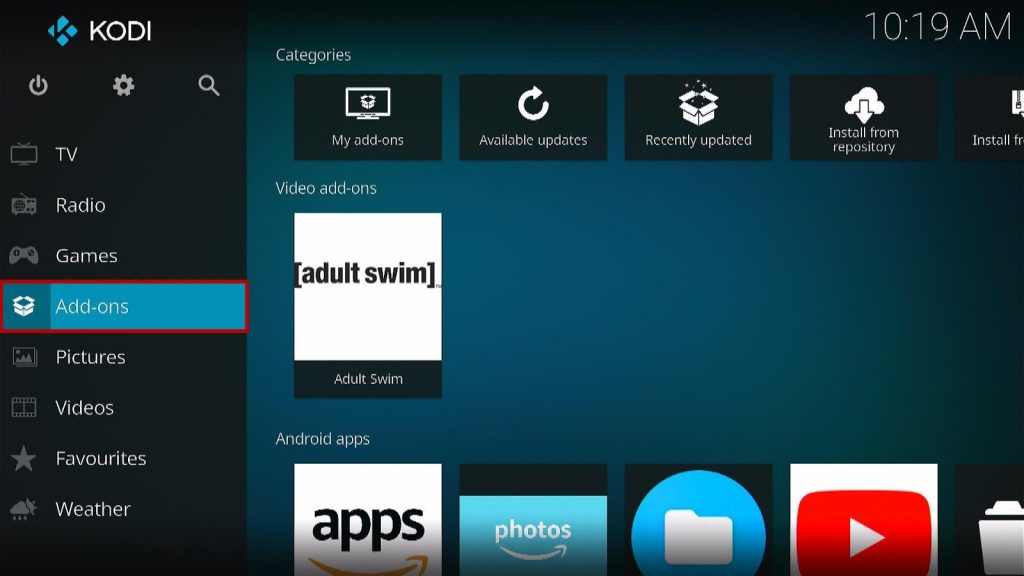Open the My add-ons category tile
The width and height of the screenshot is (1024, 576).
368,117
